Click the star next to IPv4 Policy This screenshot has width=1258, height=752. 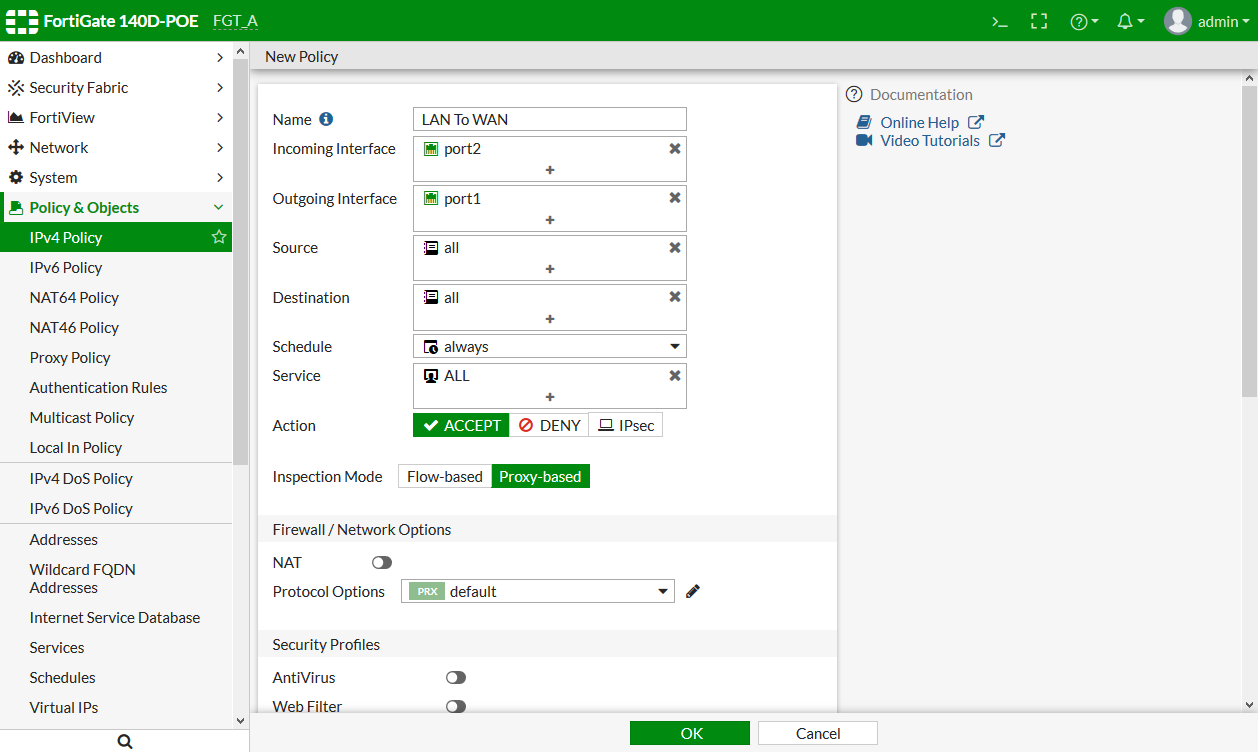[x=217, y=237]
